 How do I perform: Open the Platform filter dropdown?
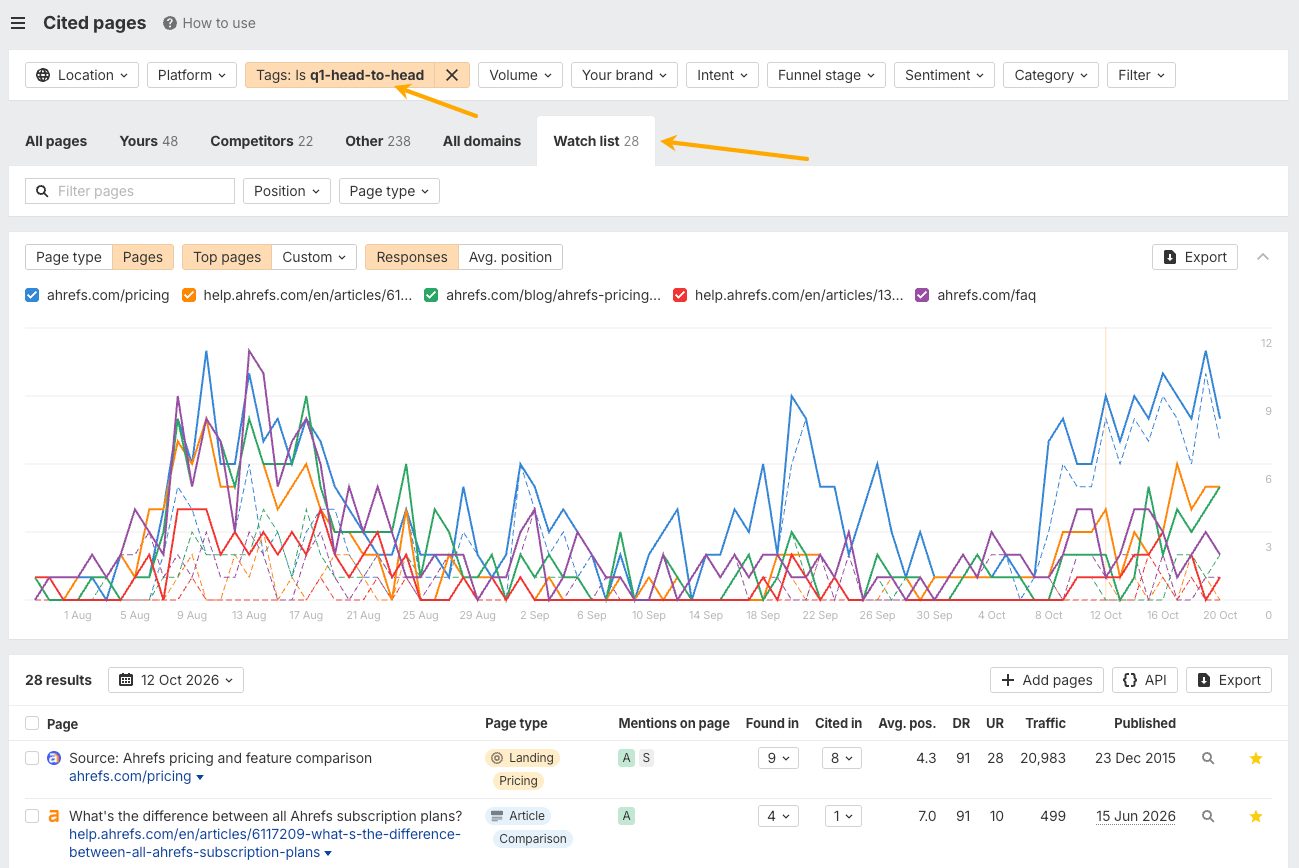pyautogui.click(x=191, y=75)
